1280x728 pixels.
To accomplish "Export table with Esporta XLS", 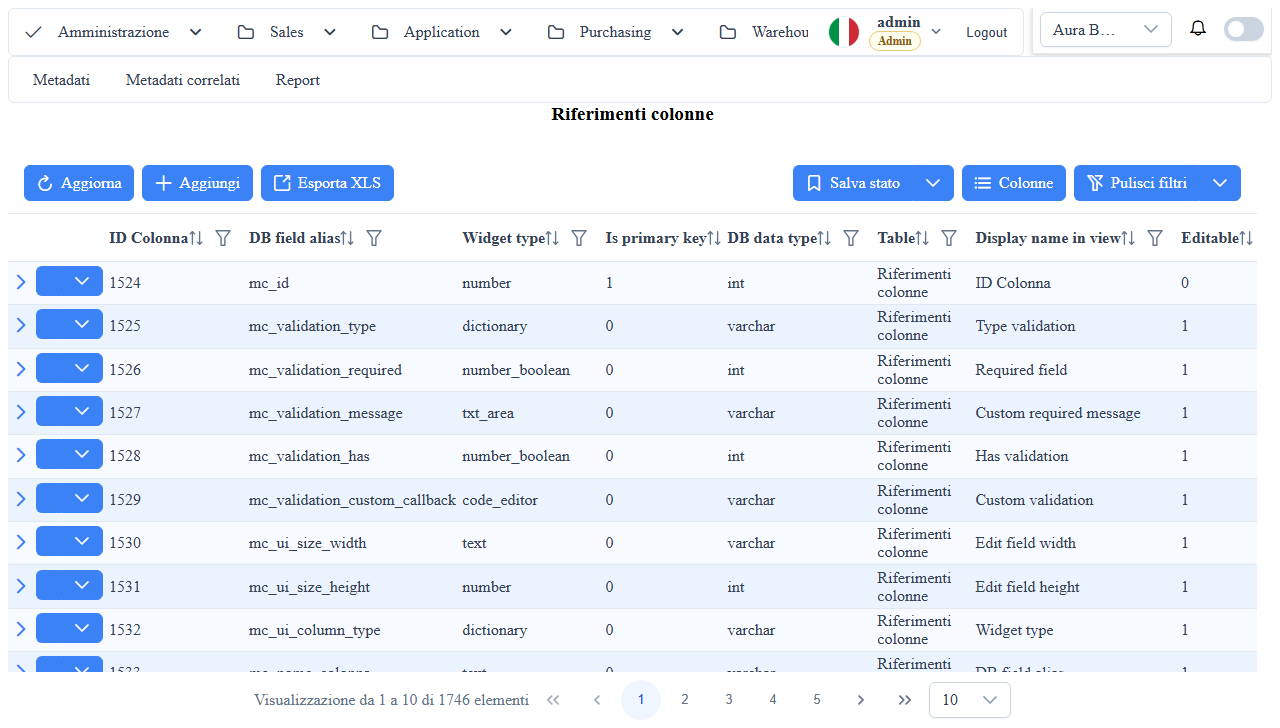I will pyautogui.click(x=327, y=183).
